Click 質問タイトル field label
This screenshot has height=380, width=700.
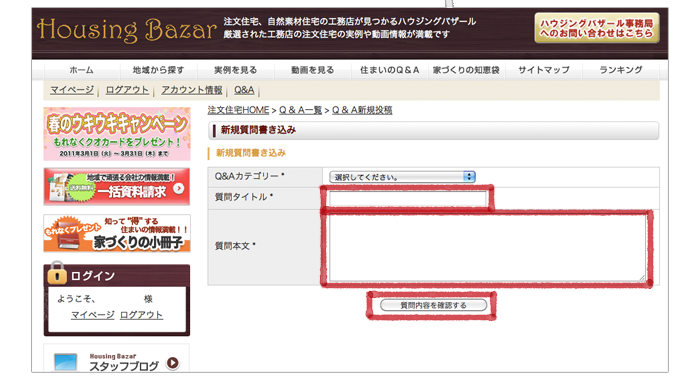coord(244,197)
